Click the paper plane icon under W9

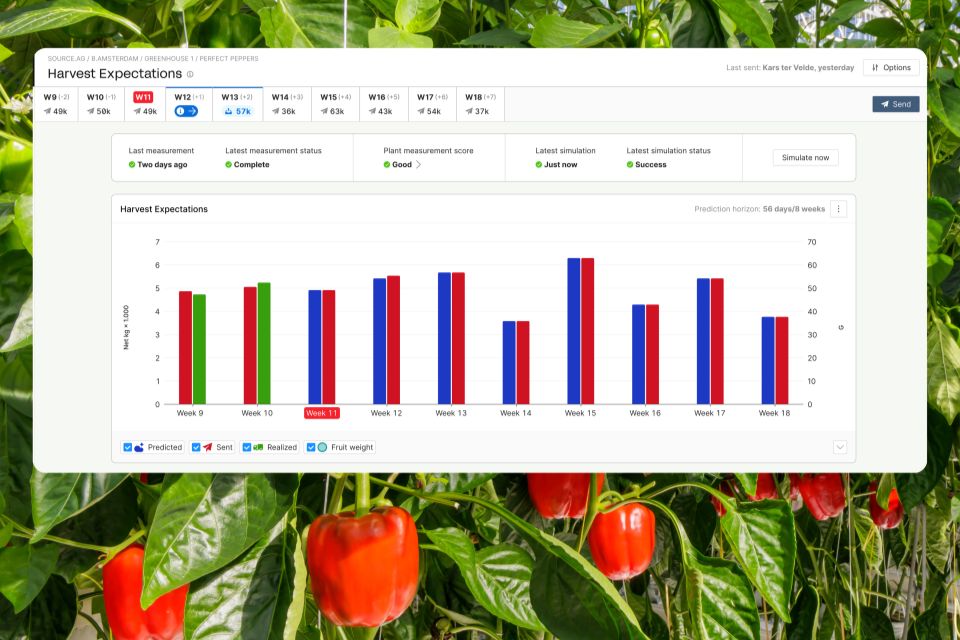pyautogui.click(x=47, y=111)
